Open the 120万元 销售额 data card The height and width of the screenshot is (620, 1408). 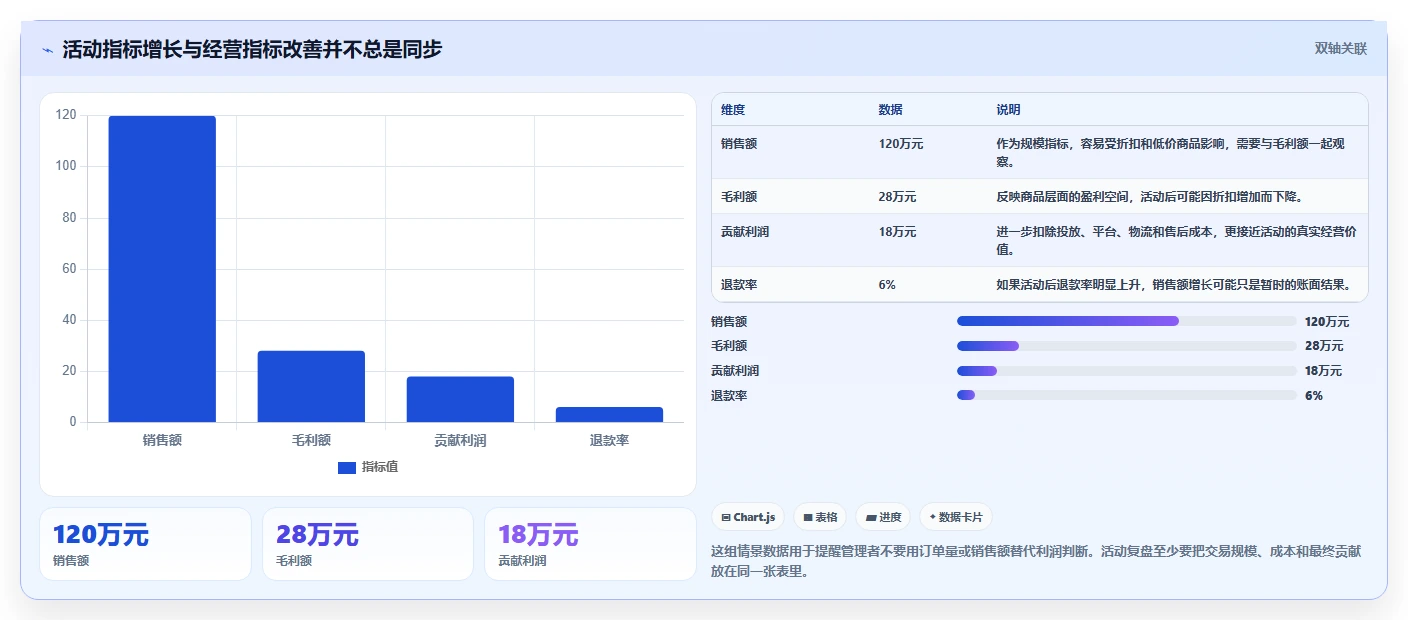click(145, 544)
